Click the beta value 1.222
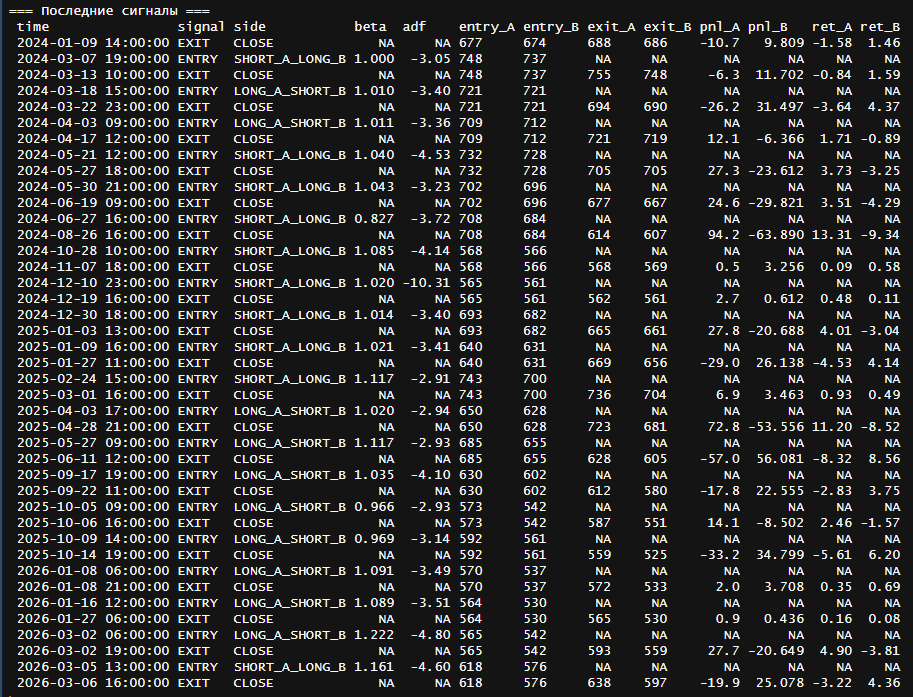The height and width of the screenshot is (697, 913). [x=374, y=635]
